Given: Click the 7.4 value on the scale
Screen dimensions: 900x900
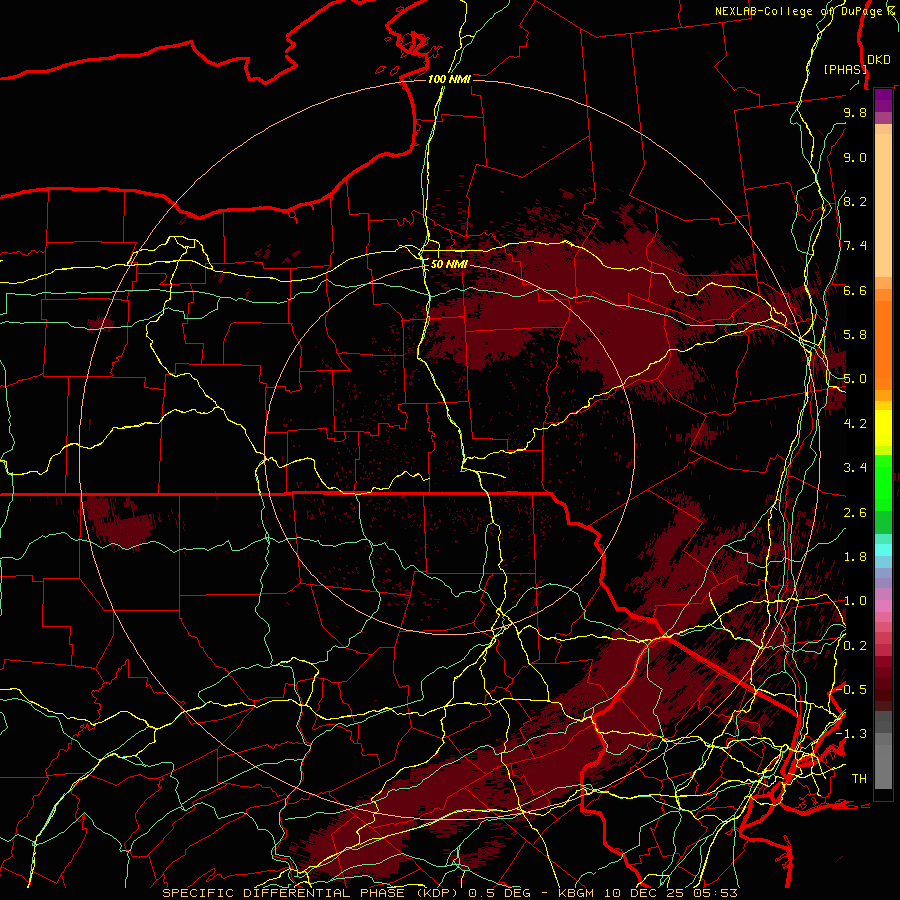Looking at the screenshot, I should click(855, 246).
